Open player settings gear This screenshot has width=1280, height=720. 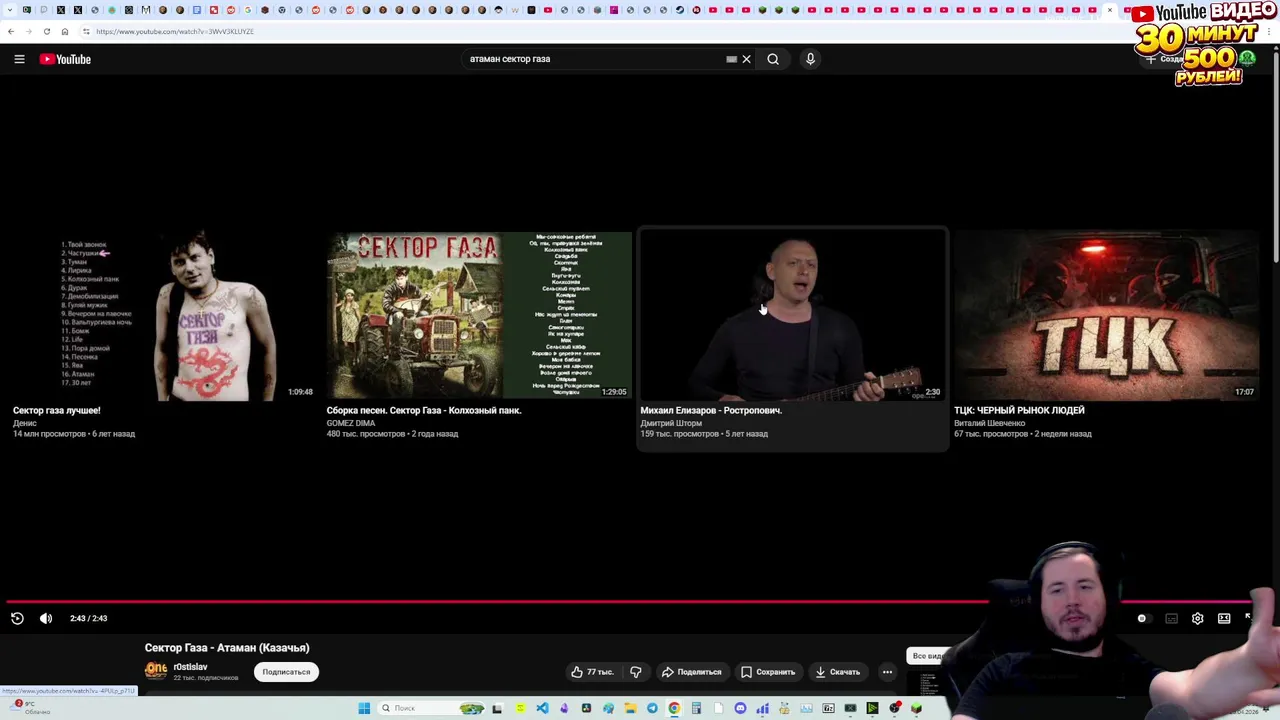click(1197, 618)
